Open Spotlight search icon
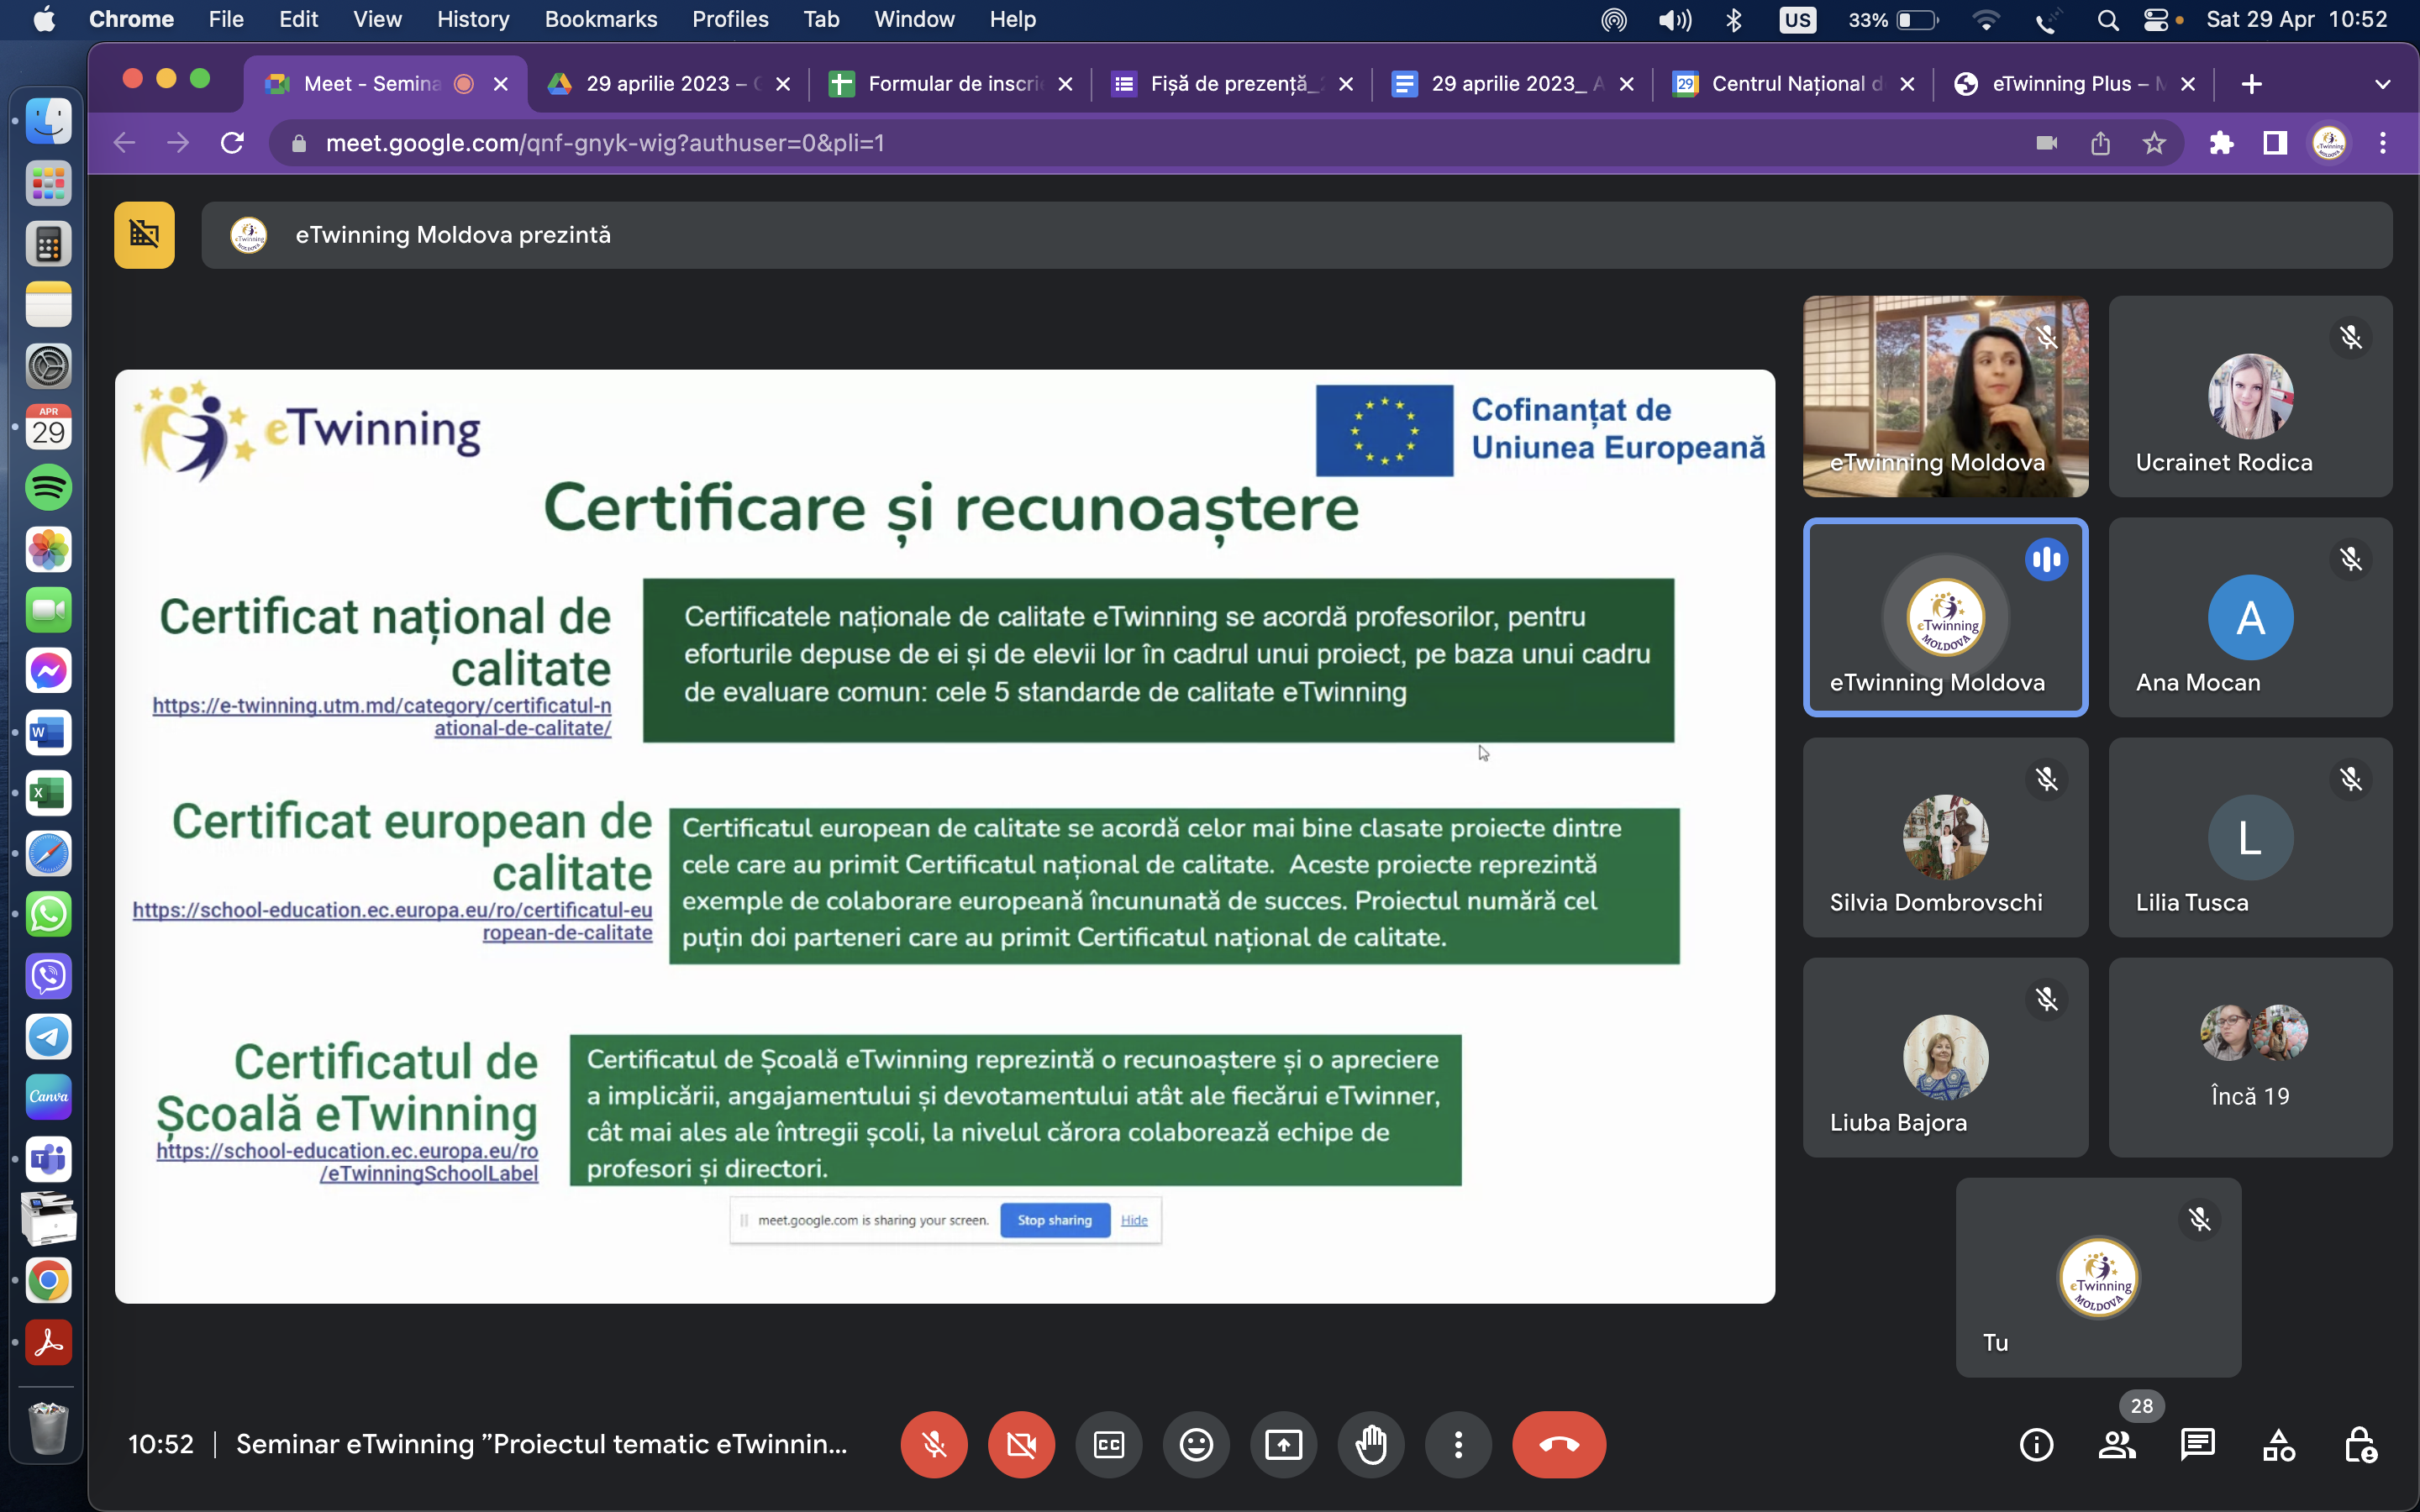The image size is (2420, 1512). coord(2108,19)
